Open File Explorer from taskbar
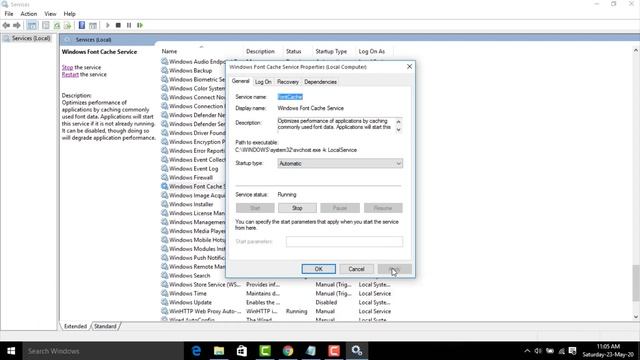 pos(219,351)
